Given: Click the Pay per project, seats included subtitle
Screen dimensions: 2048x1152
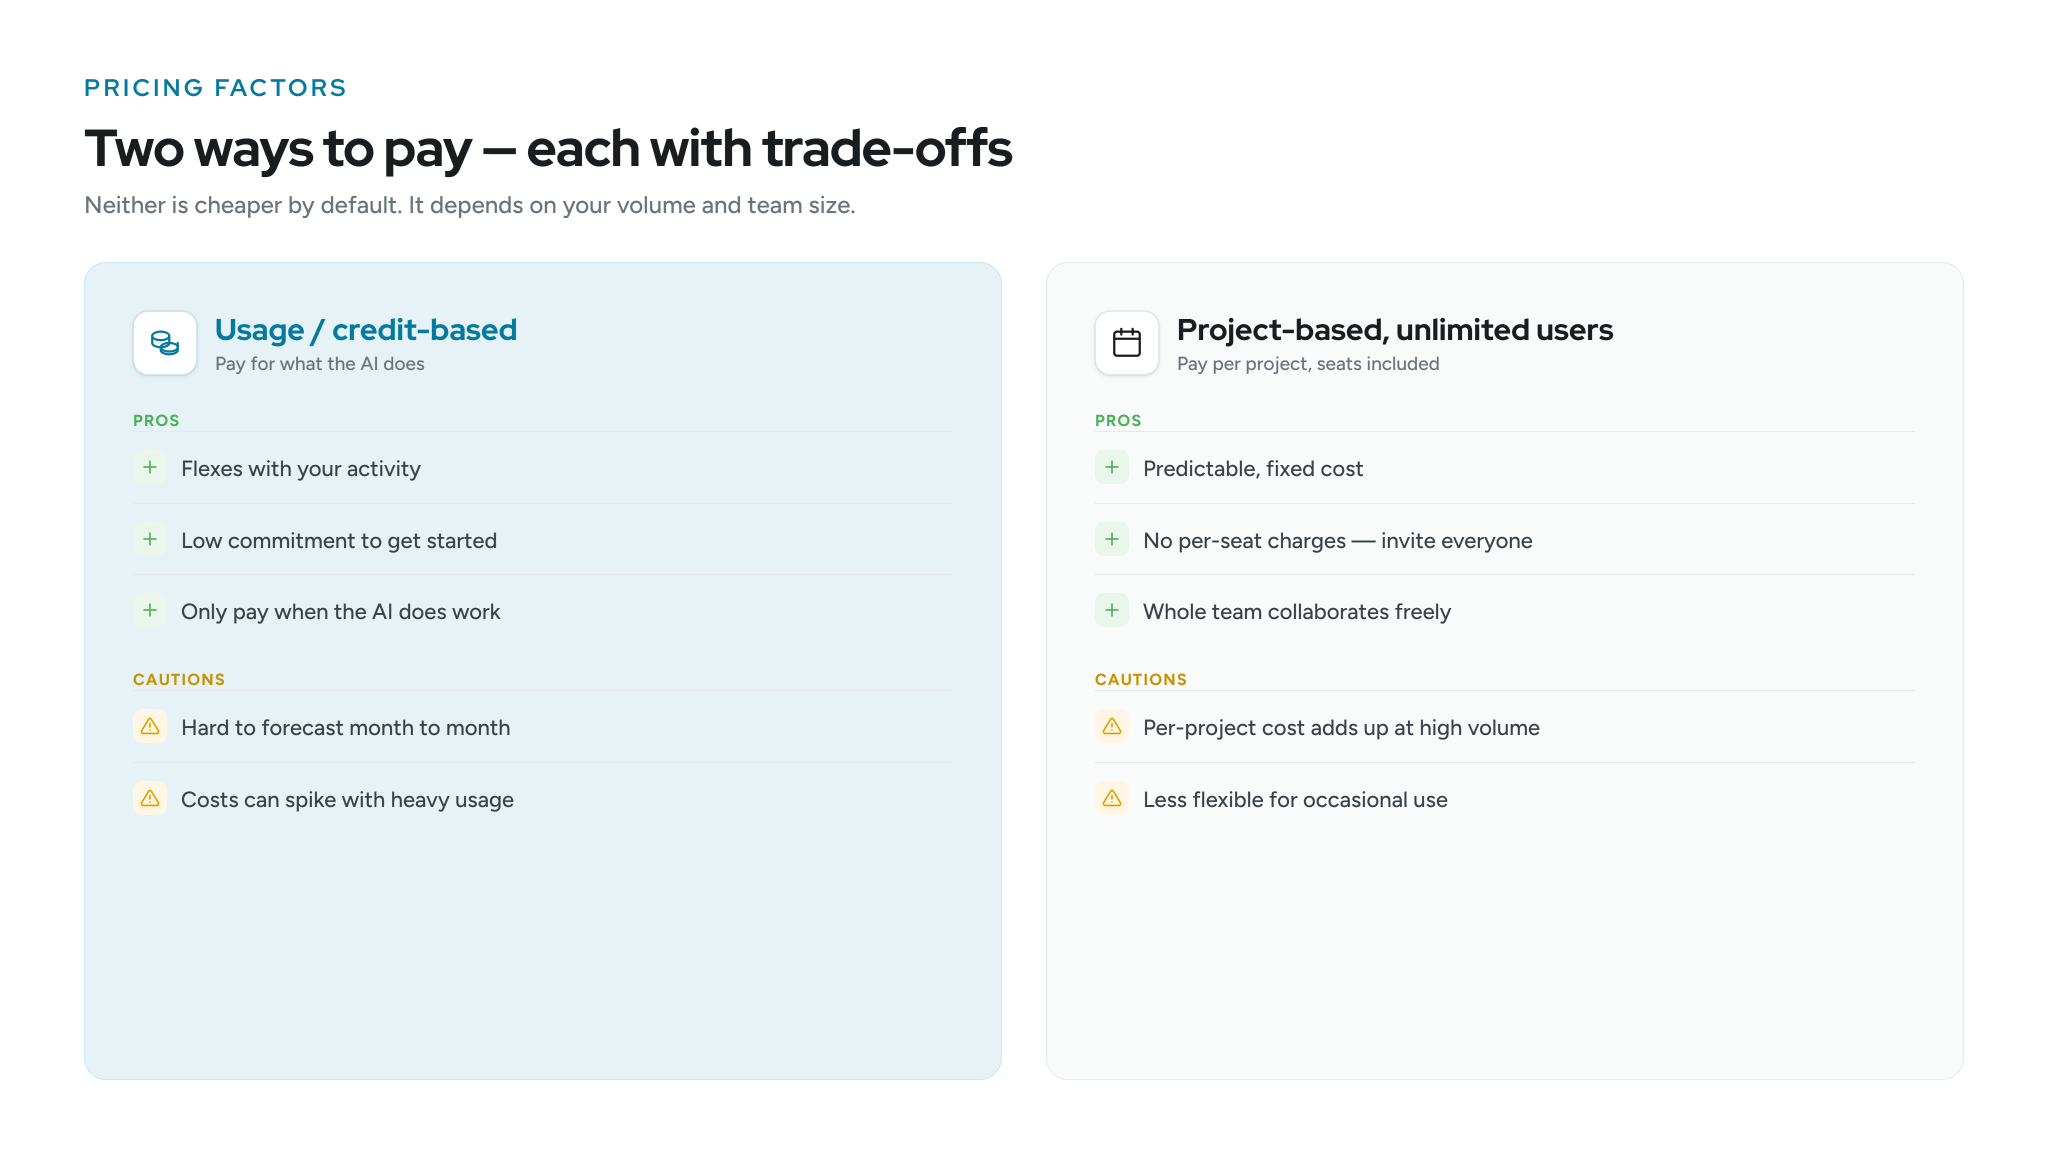Looking at the screenshot, I should (1308, 364).
